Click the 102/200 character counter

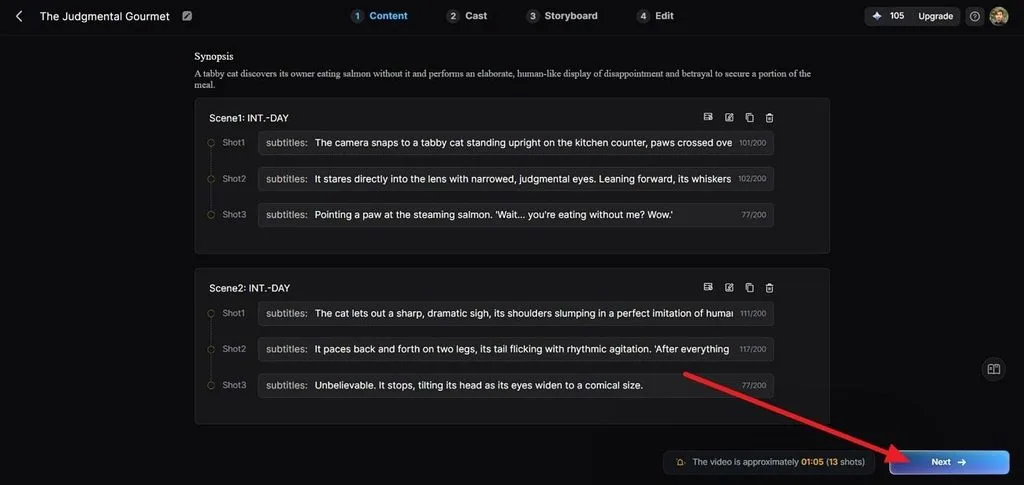tap(752, 179)
